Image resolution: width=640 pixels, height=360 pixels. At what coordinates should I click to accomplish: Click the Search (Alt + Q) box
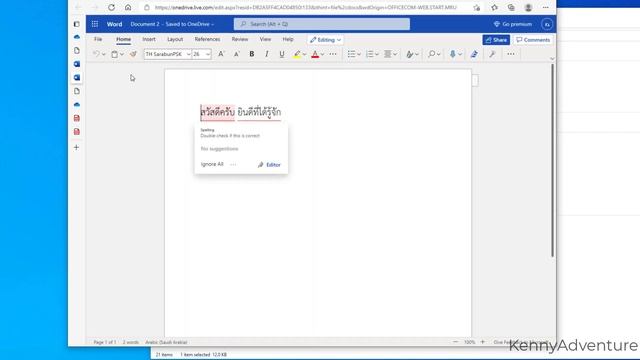tap(322, 24)
